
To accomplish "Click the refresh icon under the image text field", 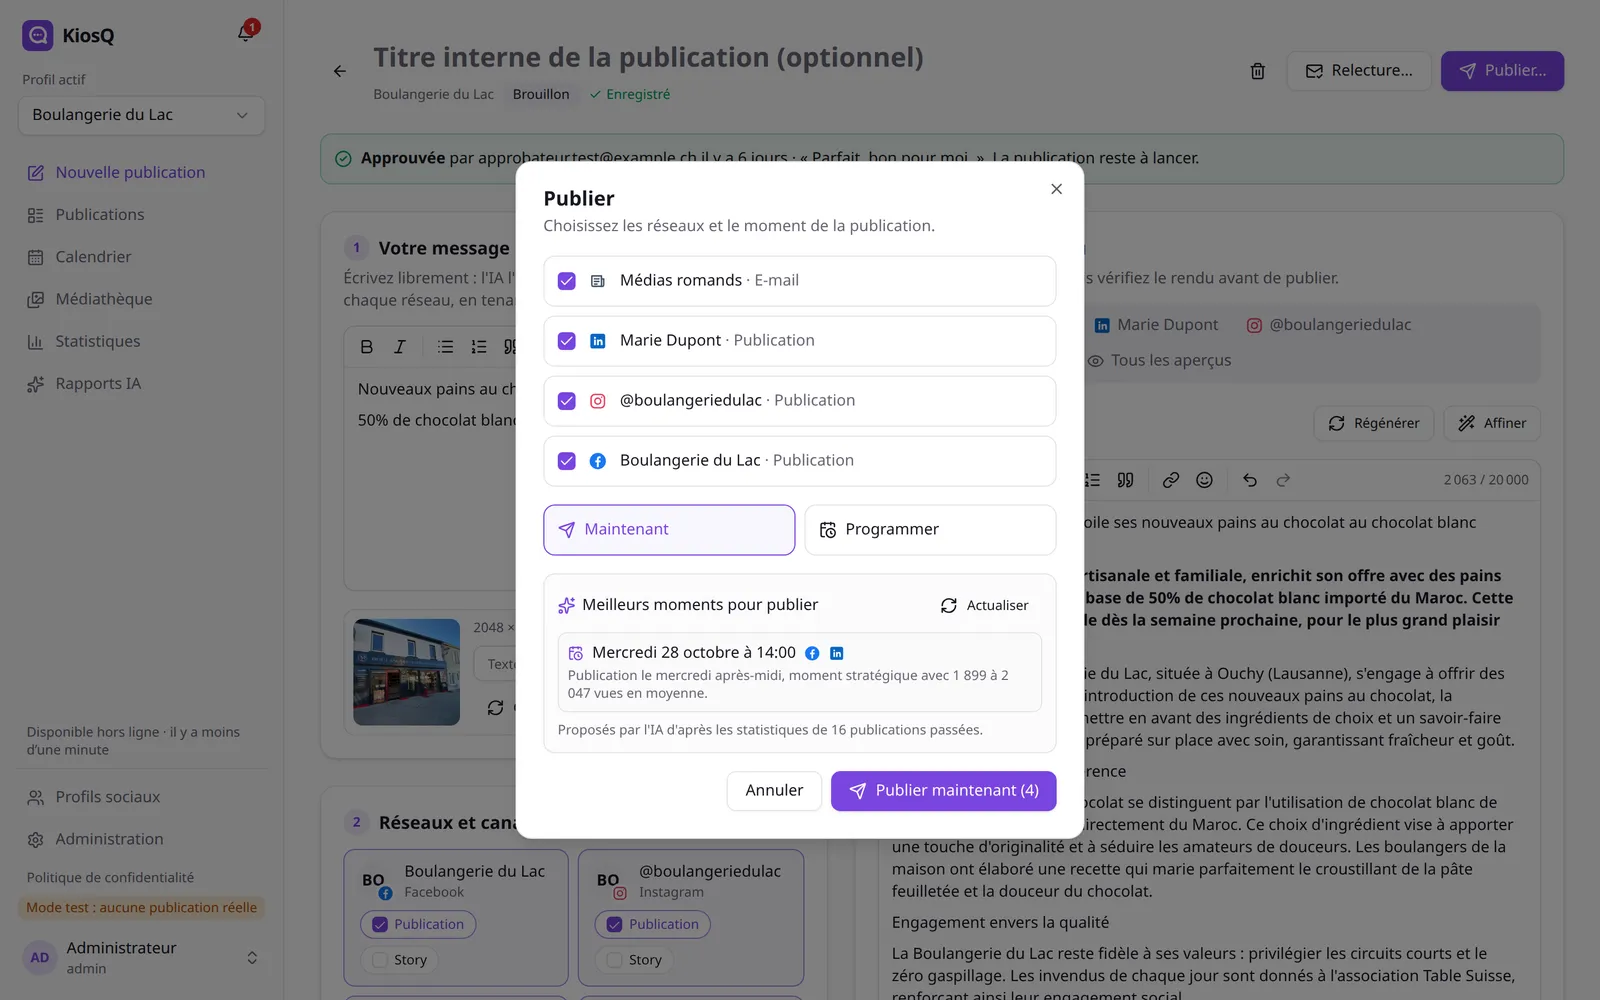I will [x=495, y=708].
